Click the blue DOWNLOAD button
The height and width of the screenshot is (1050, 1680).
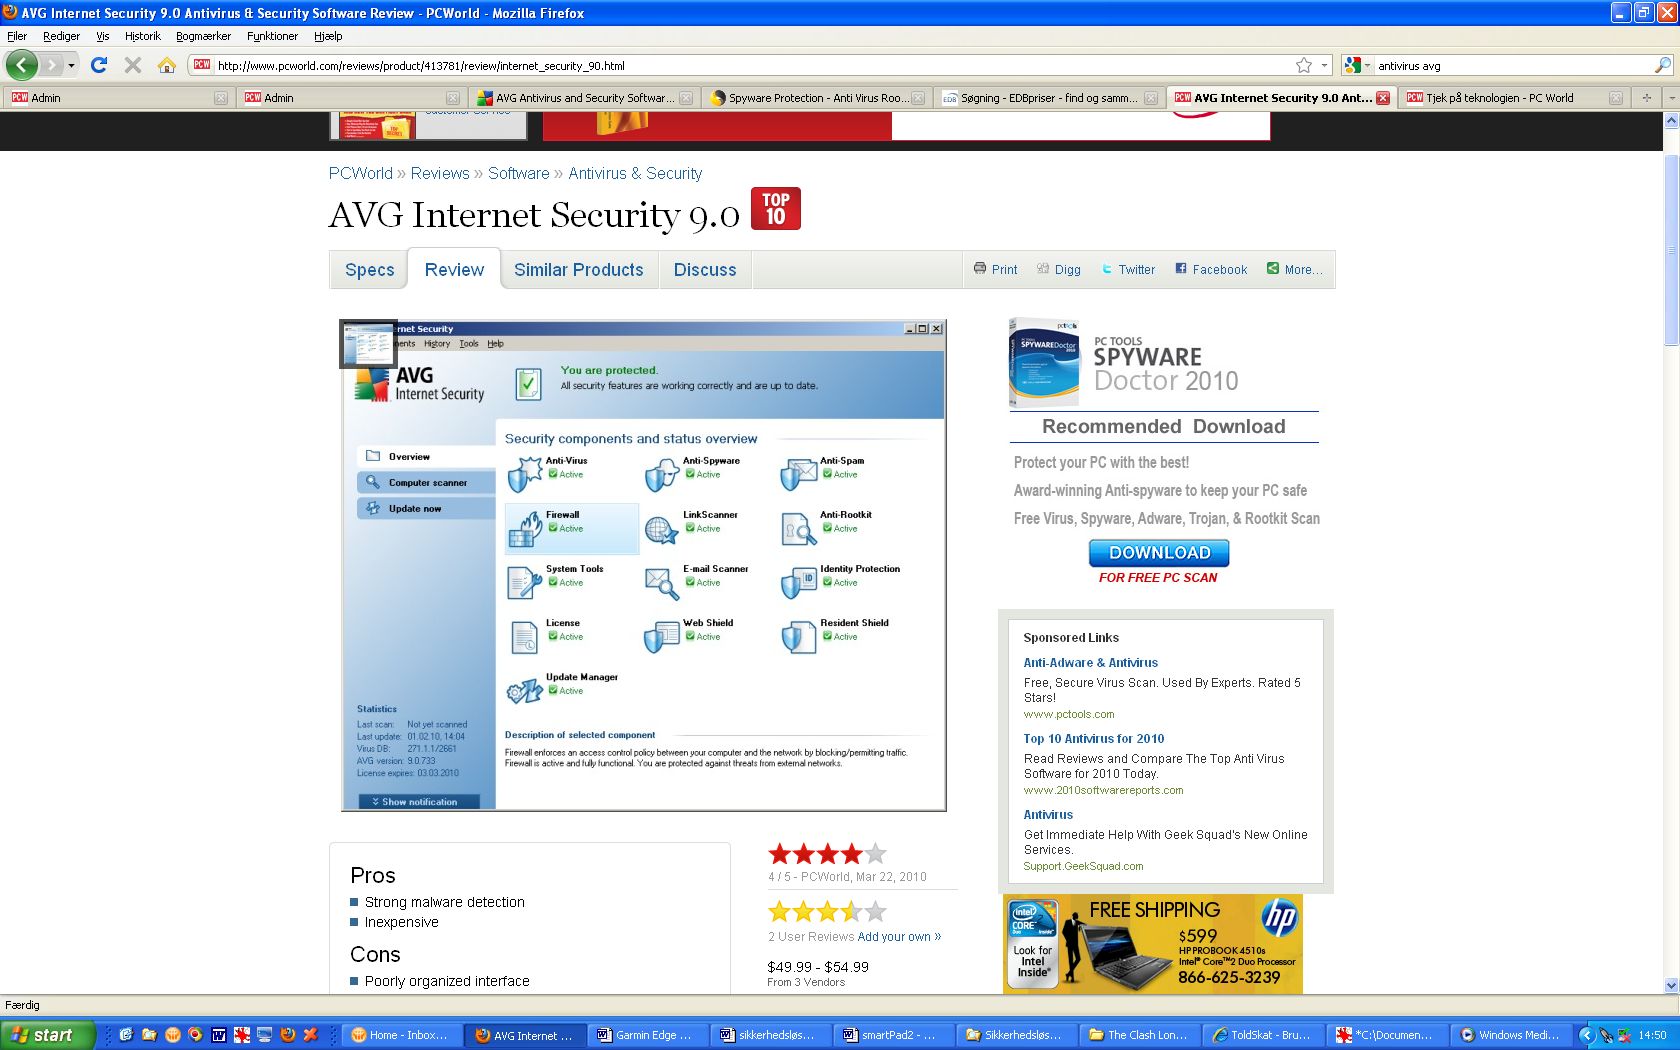point(1159,553)
